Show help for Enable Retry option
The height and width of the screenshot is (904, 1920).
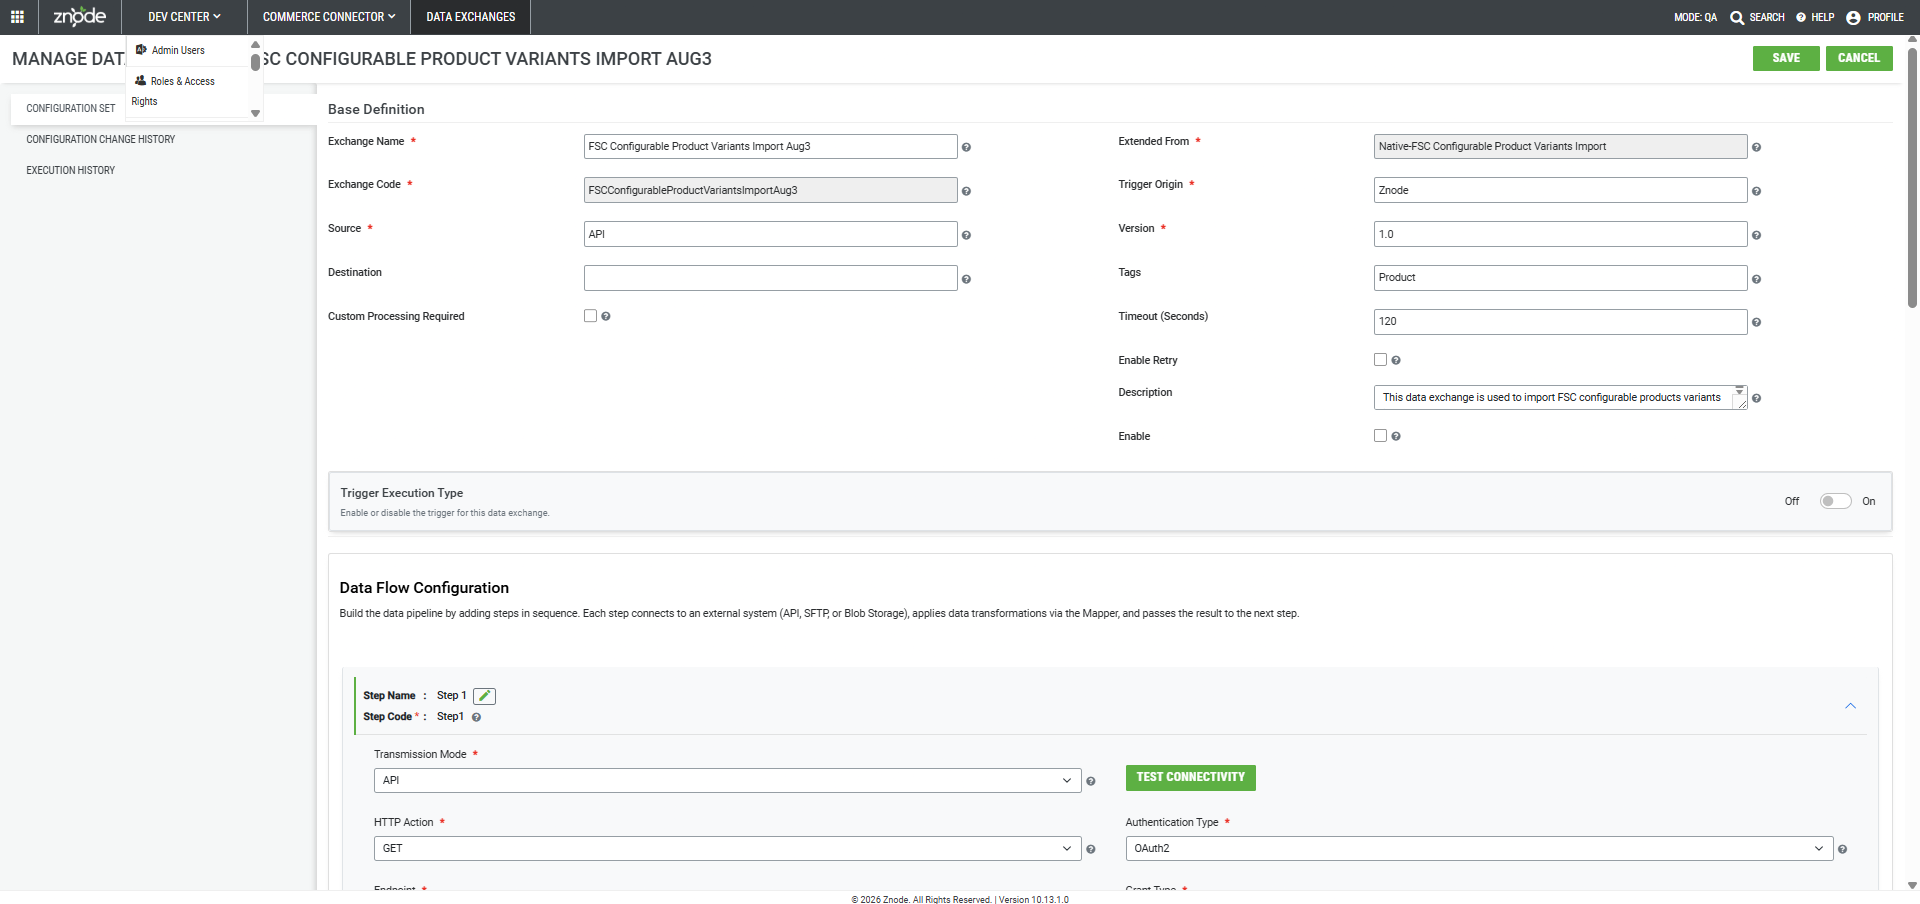[x=1396, y=361]
